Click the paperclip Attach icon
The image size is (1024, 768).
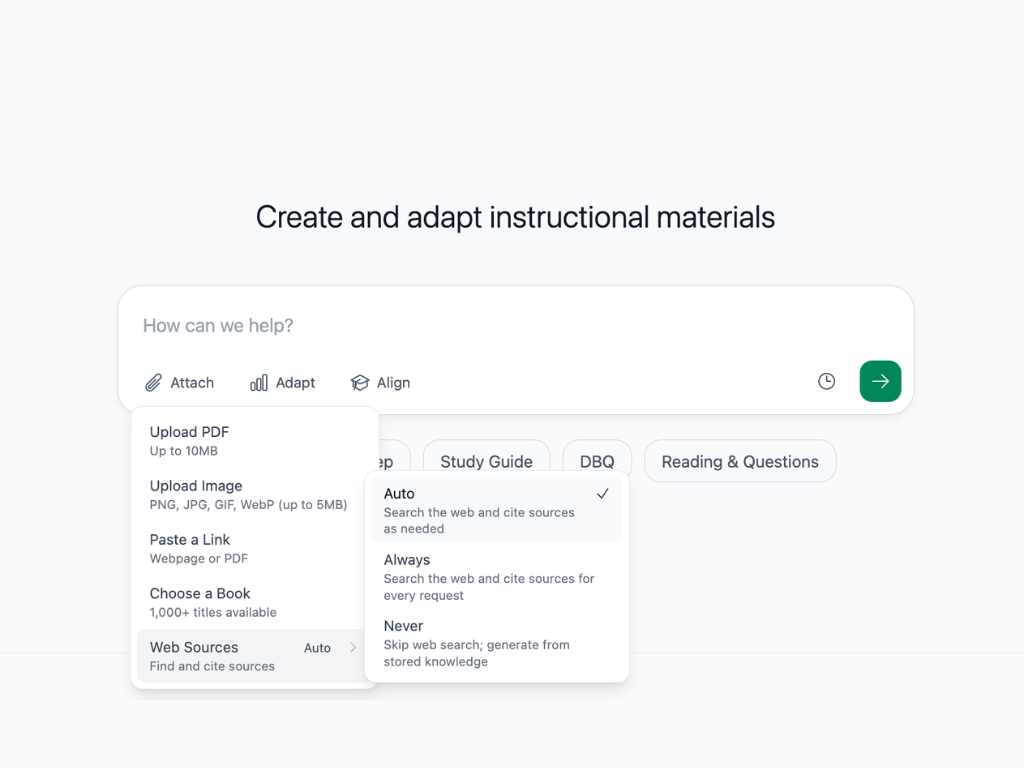[153, 383]
